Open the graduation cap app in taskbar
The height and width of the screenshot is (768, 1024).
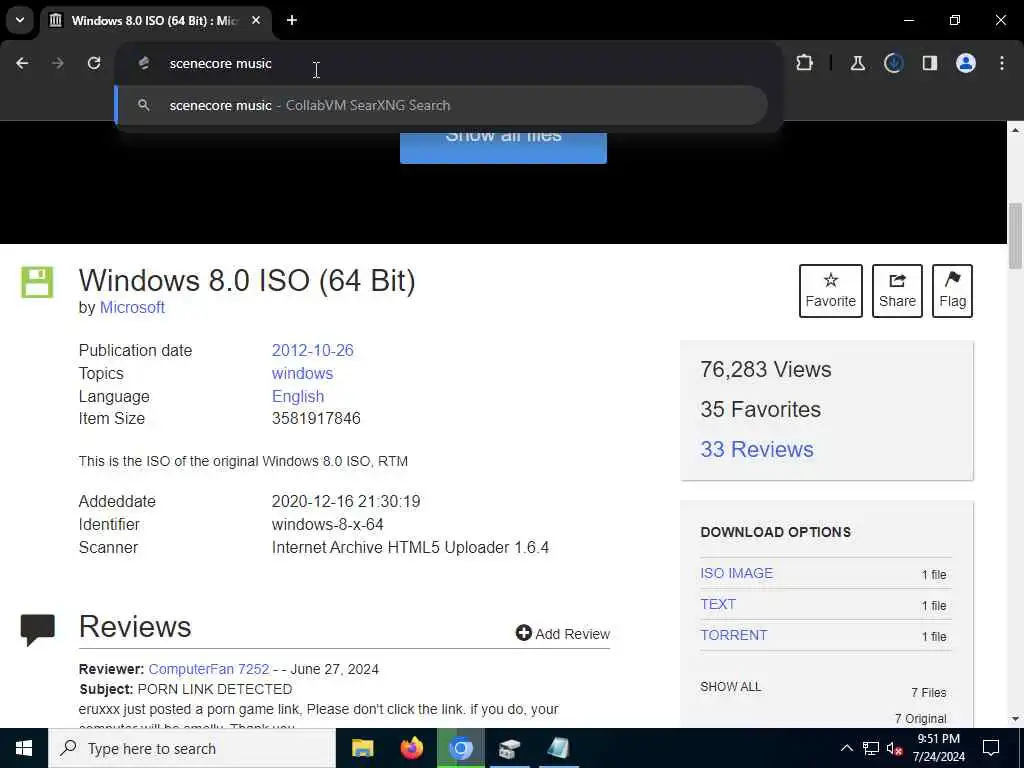pyautogui.click(x=509, y=748)
